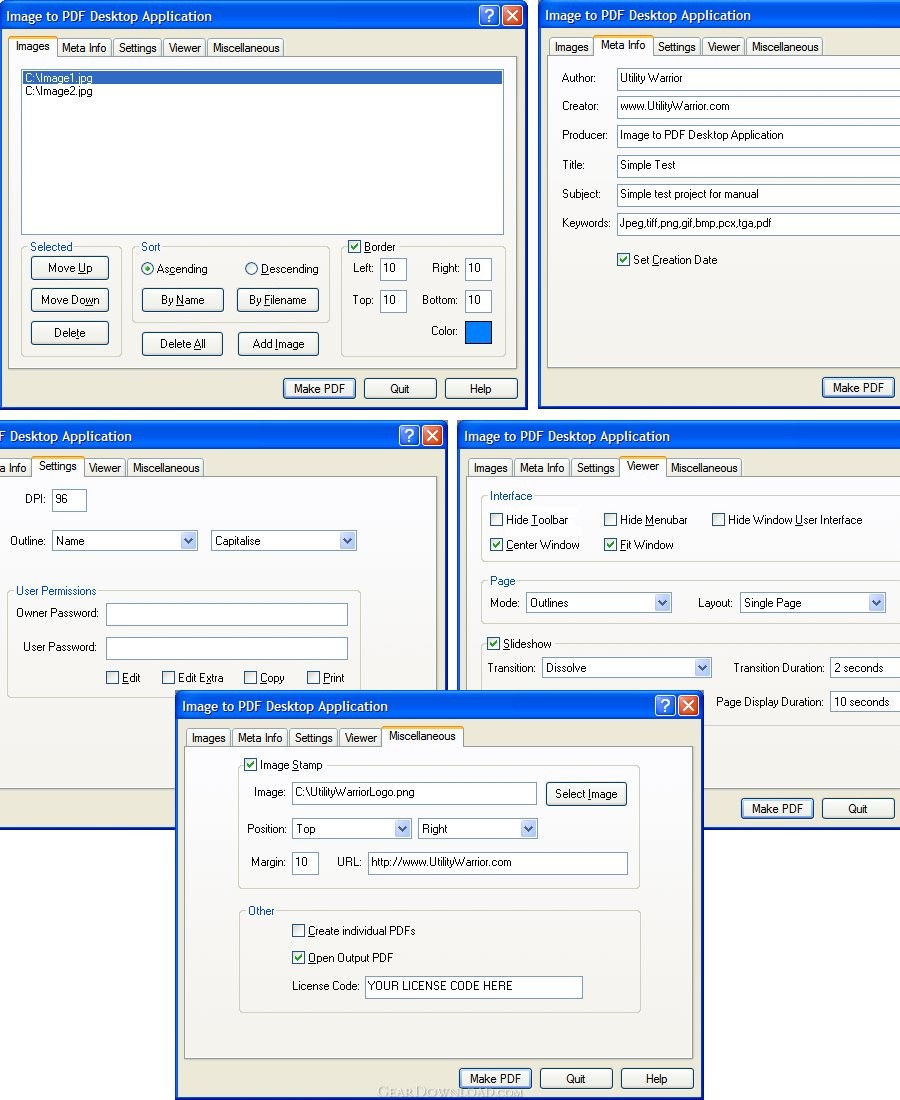
Task: Sort images By Name
Action: [x=182, y=300]
